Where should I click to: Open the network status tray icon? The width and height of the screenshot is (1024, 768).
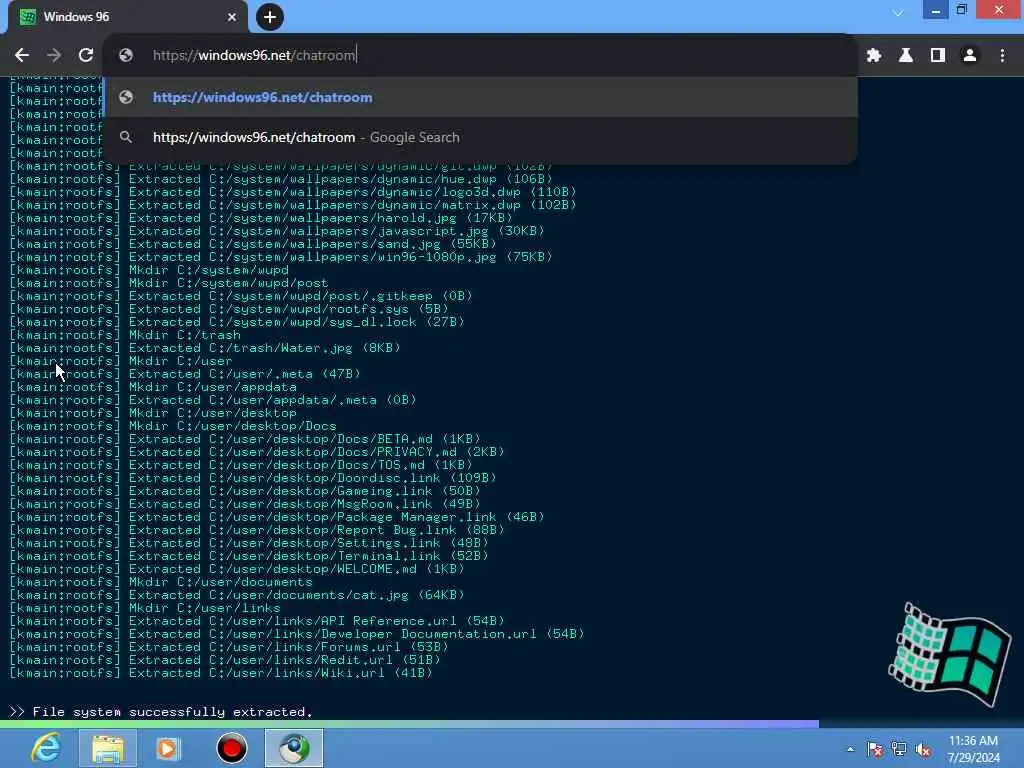[x=899, y=749]
